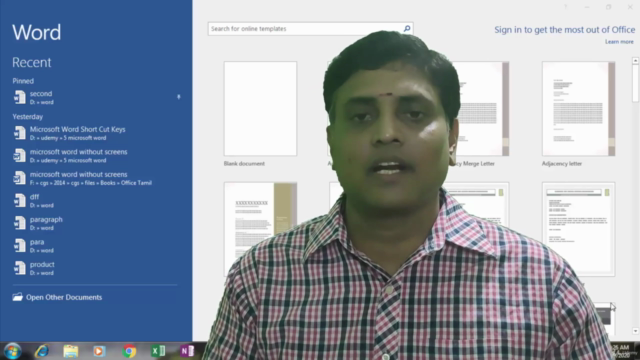The height and width of the screenshot is (360, 640).
Task: Open the media player taskbar icon
Action: click(99, 351)
